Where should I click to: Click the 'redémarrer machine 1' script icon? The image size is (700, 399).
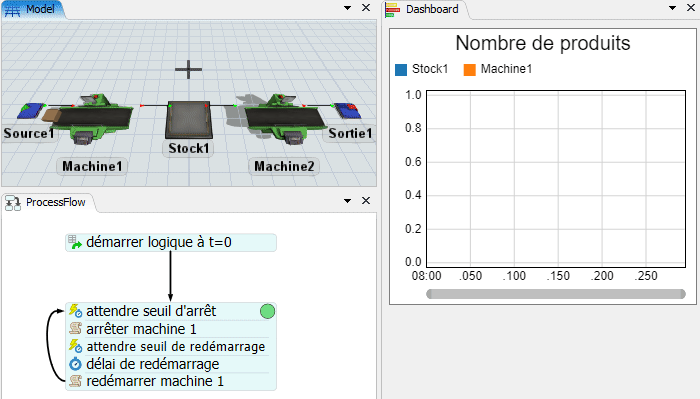pos(75,381)
